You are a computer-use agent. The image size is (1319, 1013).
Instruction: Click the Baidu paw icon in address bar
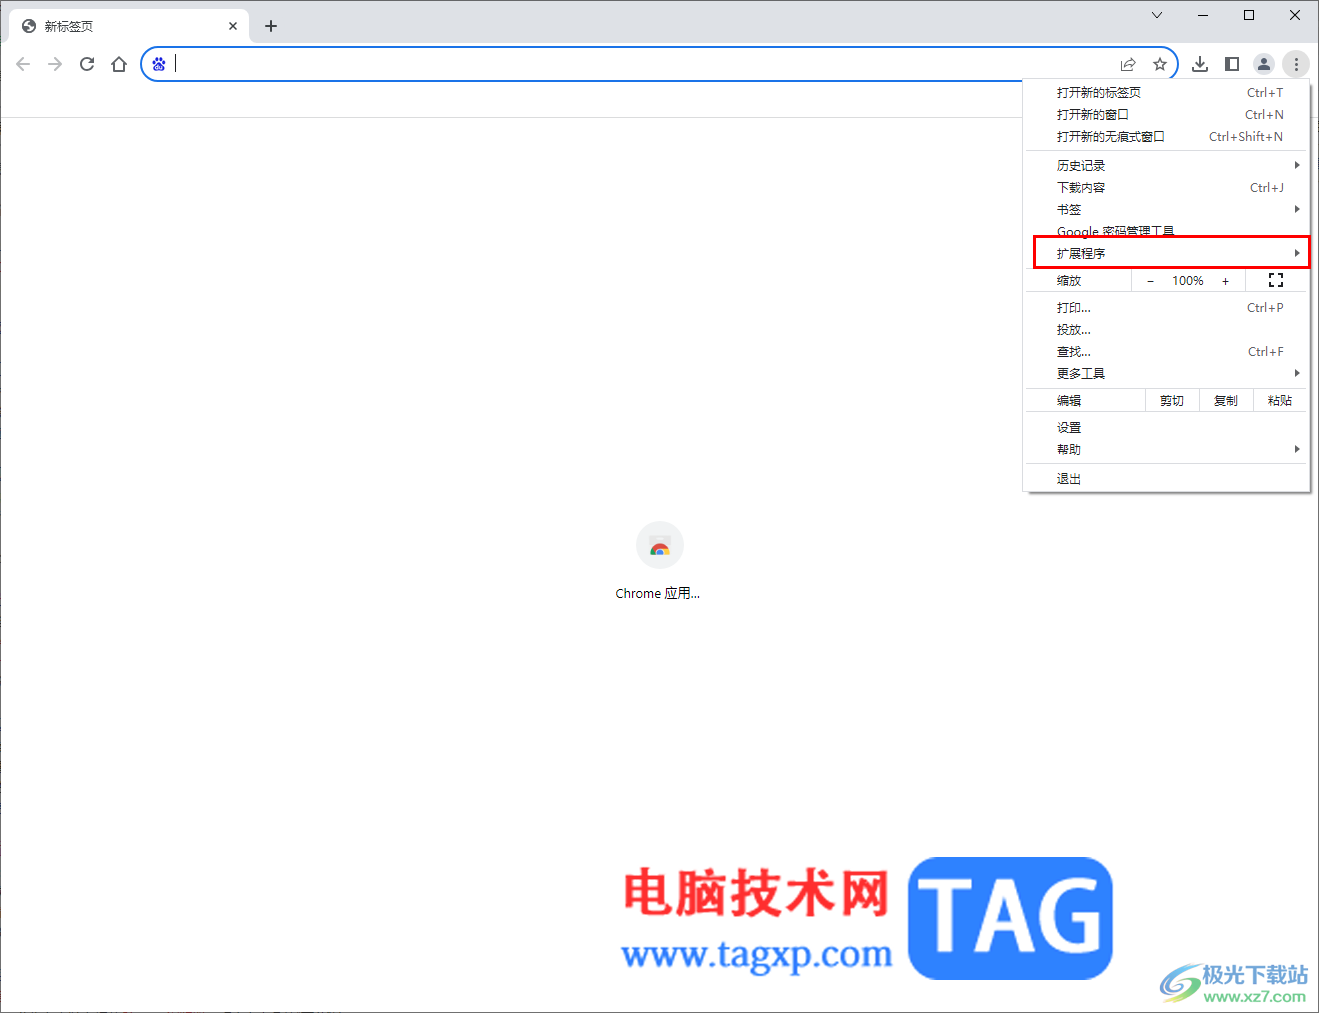[159, 63]
